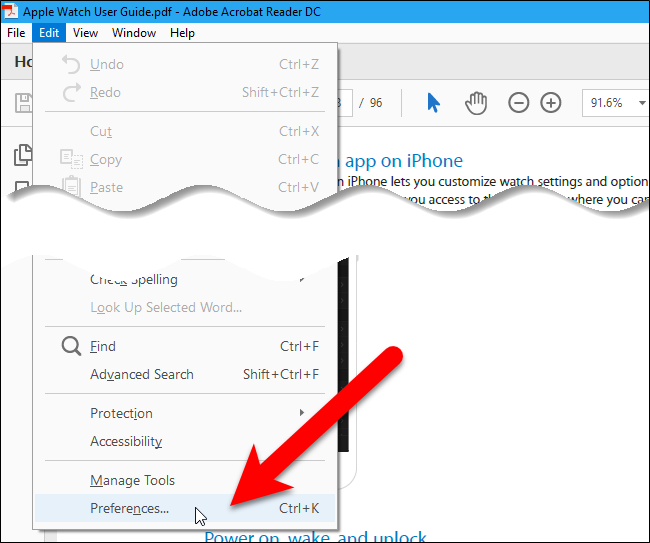Choose Advanced Search menu entry
Image resolution: width=650 pixels, height=543 pixels.
pos(185,374)
